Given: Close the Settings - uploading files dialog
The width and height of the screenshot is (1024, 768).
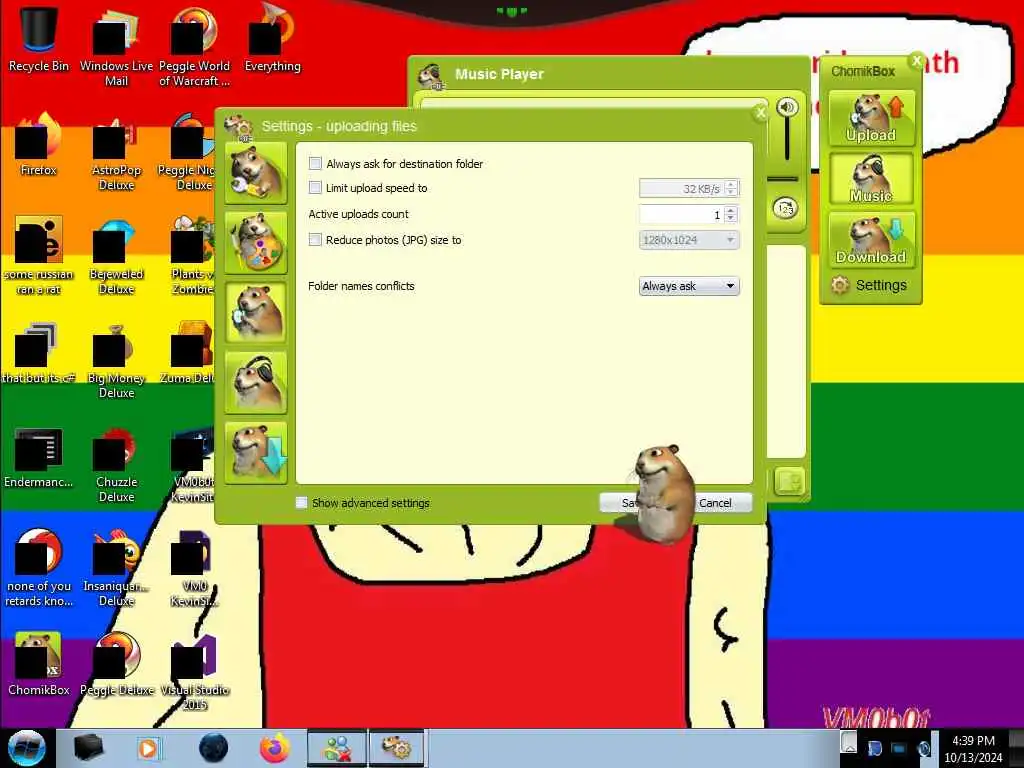Looking at the screenshot, I should 760,113.
